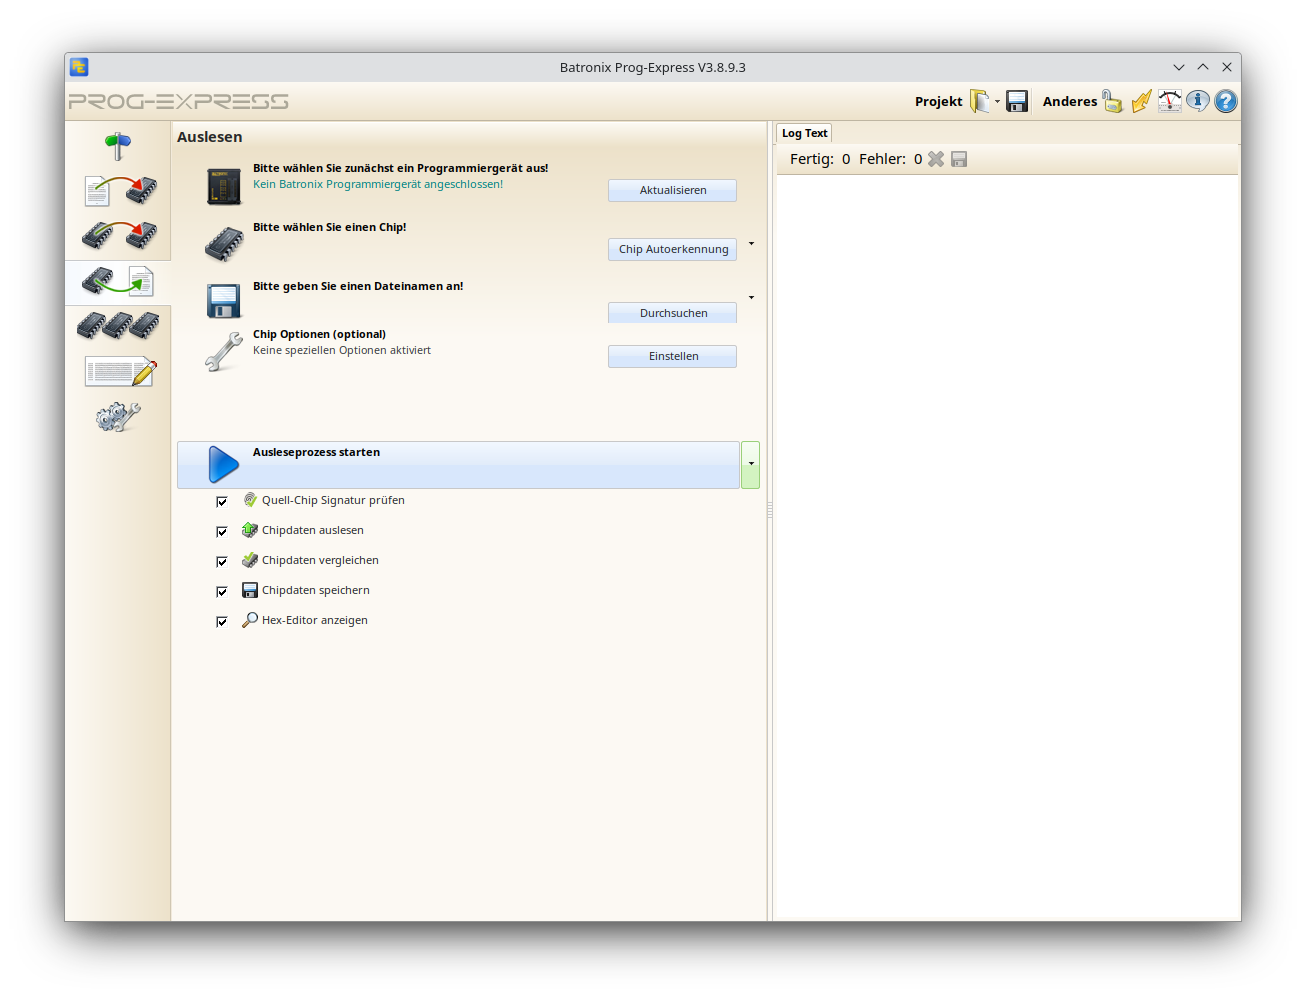Expand the dropdown next to Chip Autoerkennung
This screenshot has width=1306, height=998.
pos(751,244)
